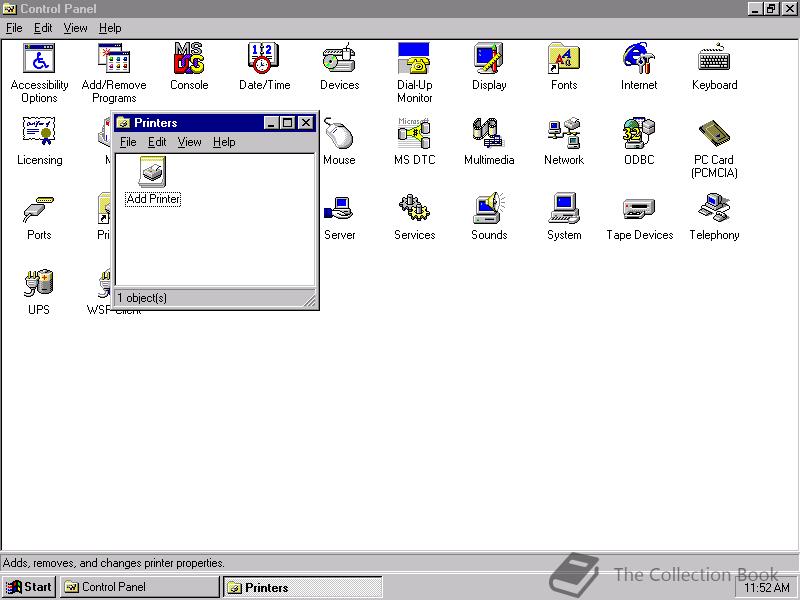
Task: Click the Printers taskbar button
Action: pos(303,587)
